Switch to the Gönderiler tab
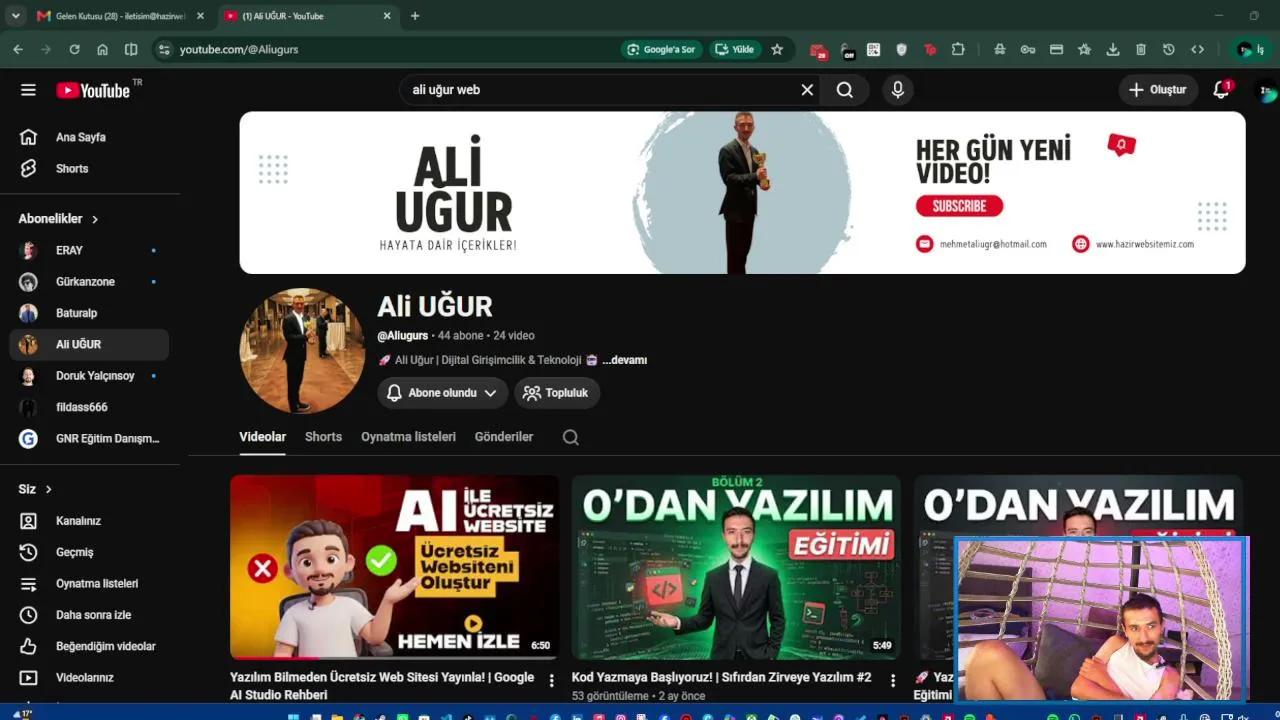1280x720 pixels. coord(504,437)
